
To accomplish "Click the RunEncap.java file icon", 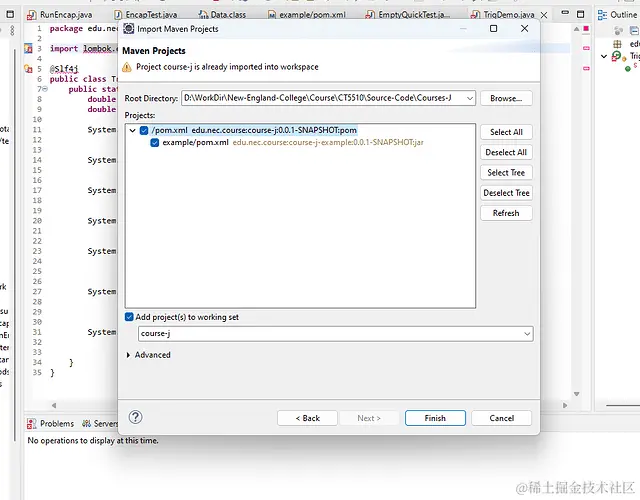I will click(31, 15).
